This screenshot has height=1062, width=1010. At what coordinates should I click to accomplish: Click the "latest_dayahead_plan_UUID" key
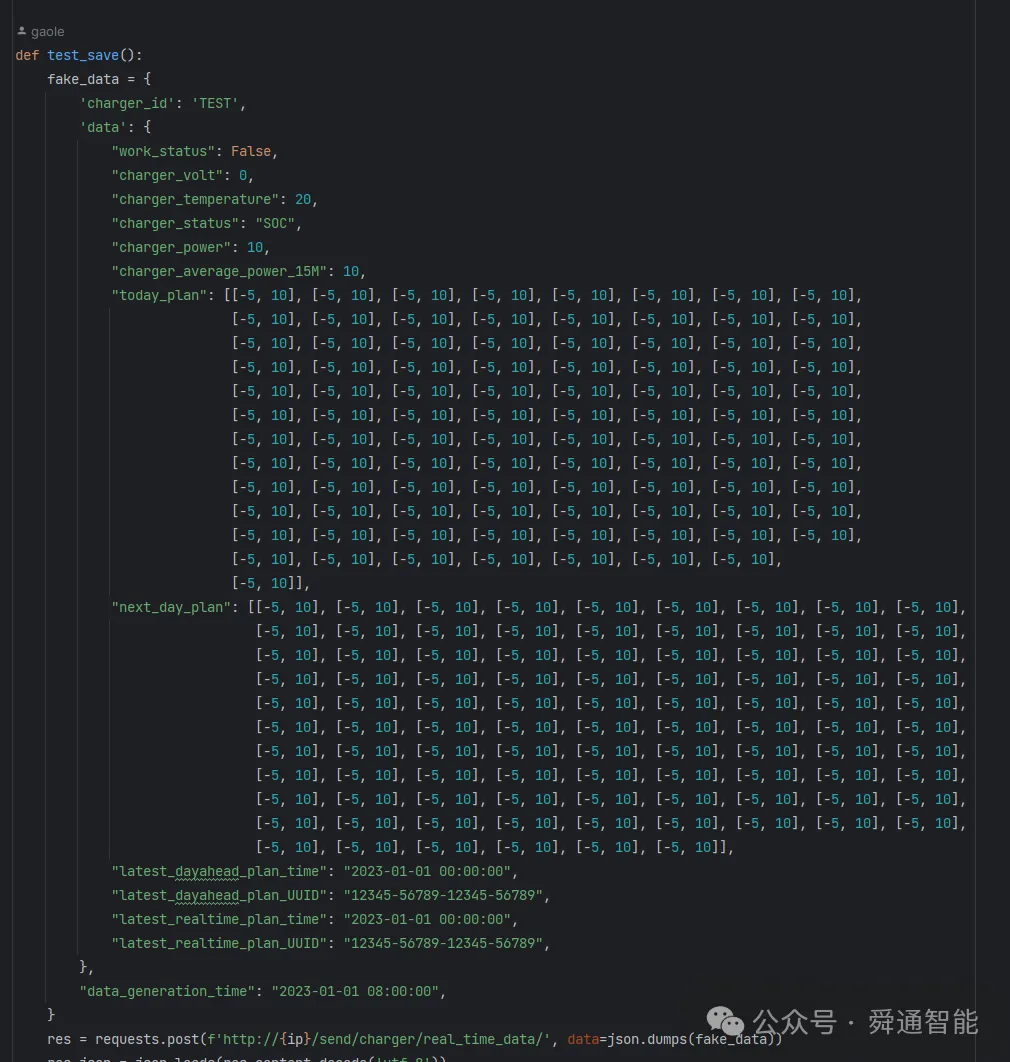pyautogui.click(x=219, y=895)
